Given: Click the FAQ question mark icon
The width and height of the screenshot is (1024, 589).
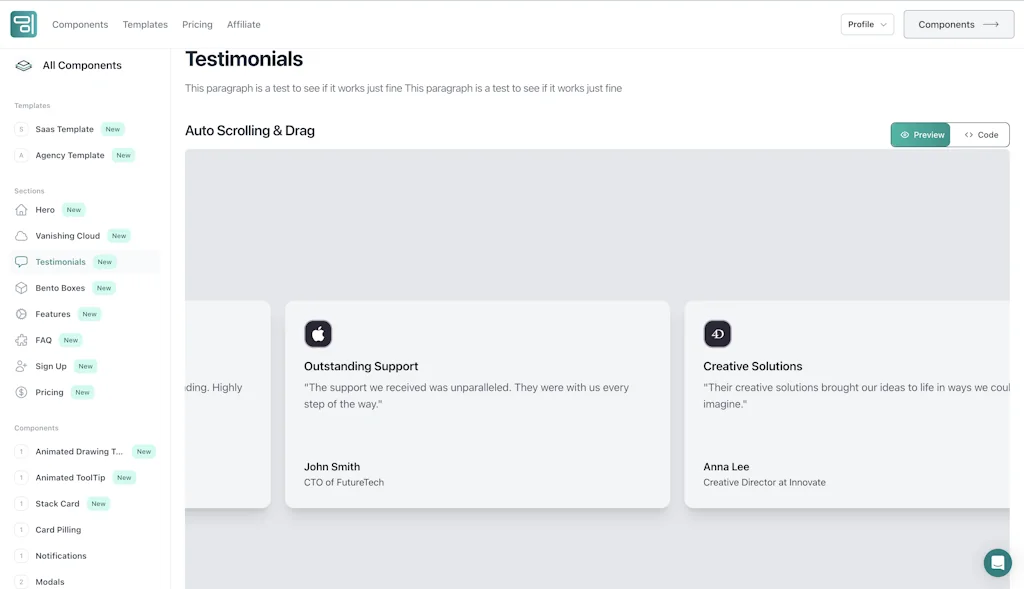Looking at the screenshot, I should pyautogui.click(x=21, y=340).
